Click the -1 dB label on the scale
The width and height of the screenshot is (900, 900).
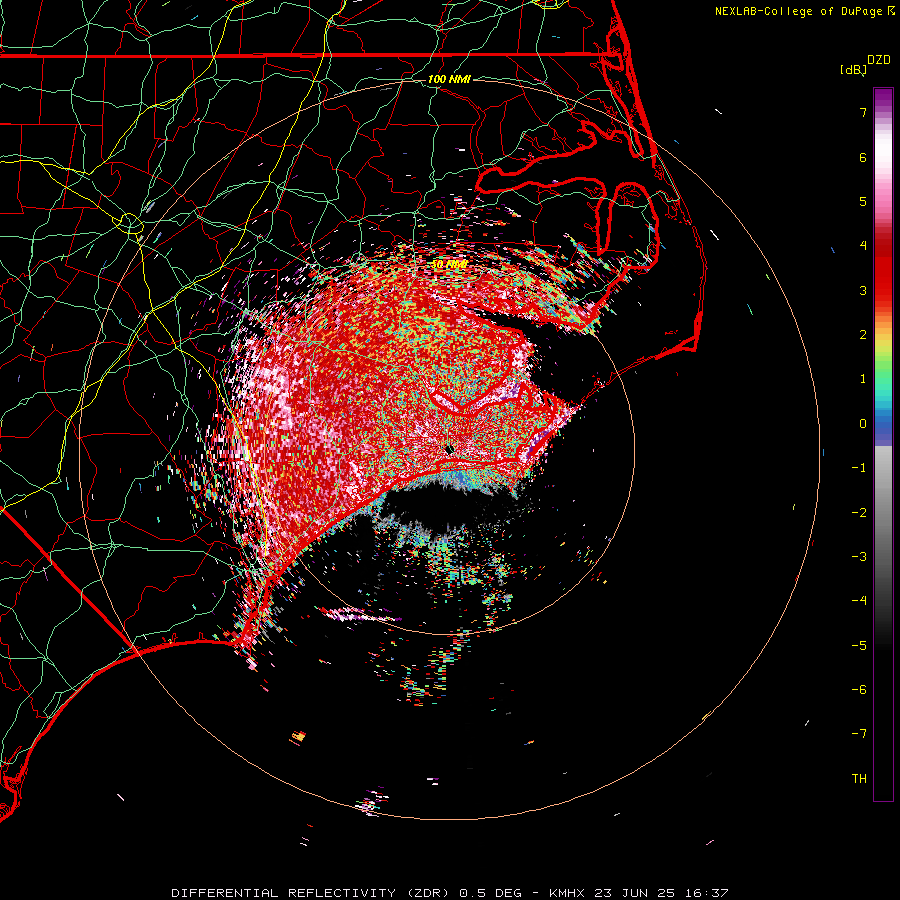(x=859, y=468)
